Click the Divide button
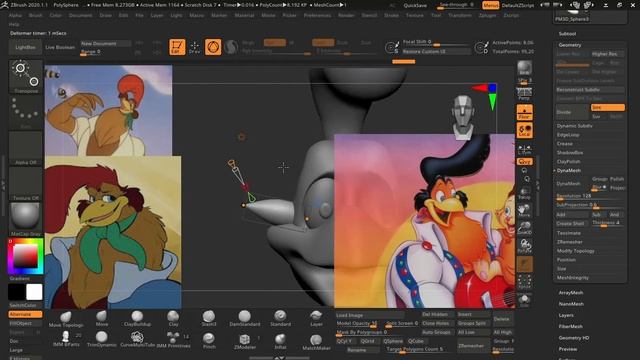The width and height of the screenshot is (640, 360). coord(573,112)
